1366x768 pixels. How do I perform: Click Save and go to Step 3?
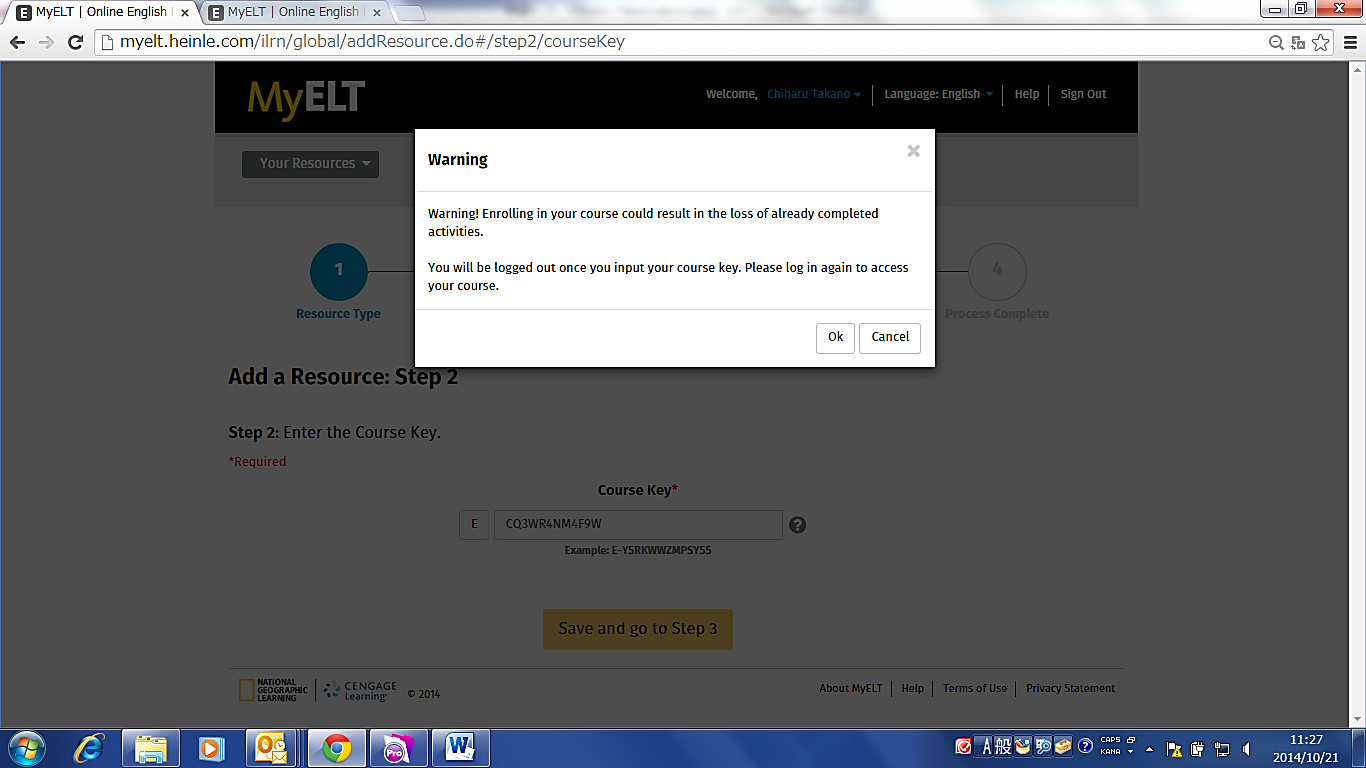tap(638, 629)
